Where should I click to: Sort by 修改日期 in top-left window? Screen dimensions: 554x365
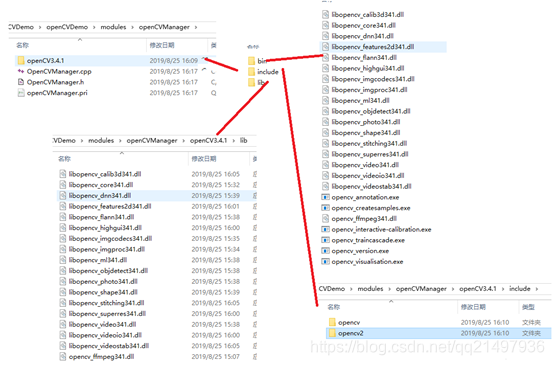[162, 45]
